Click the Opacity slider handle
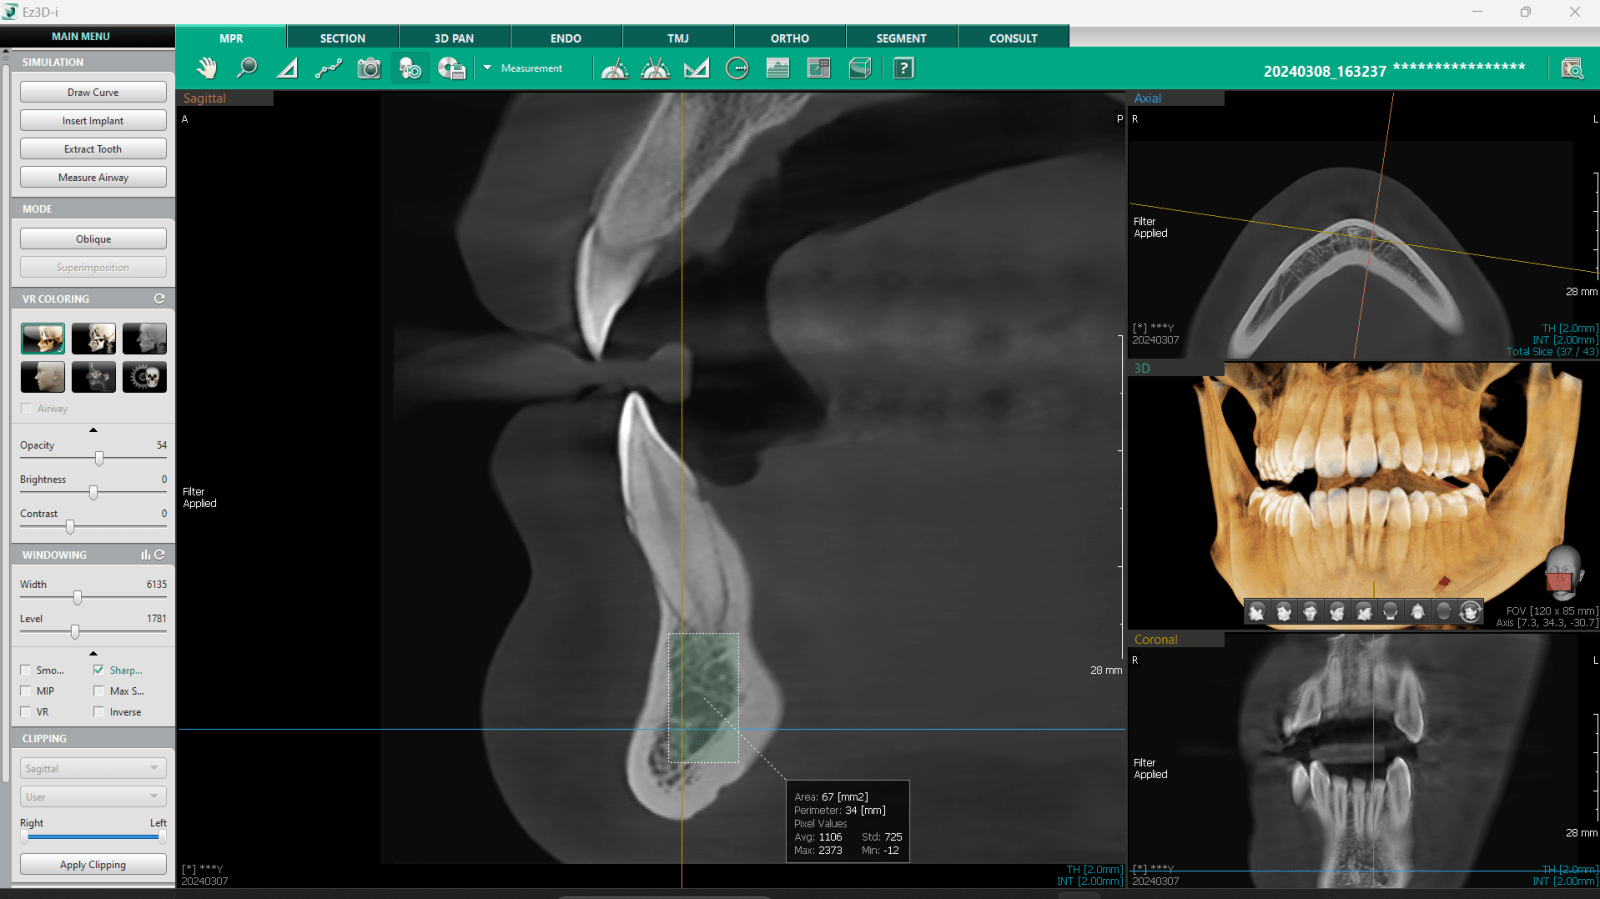1600x899 pixels. (x=99, y=458)
